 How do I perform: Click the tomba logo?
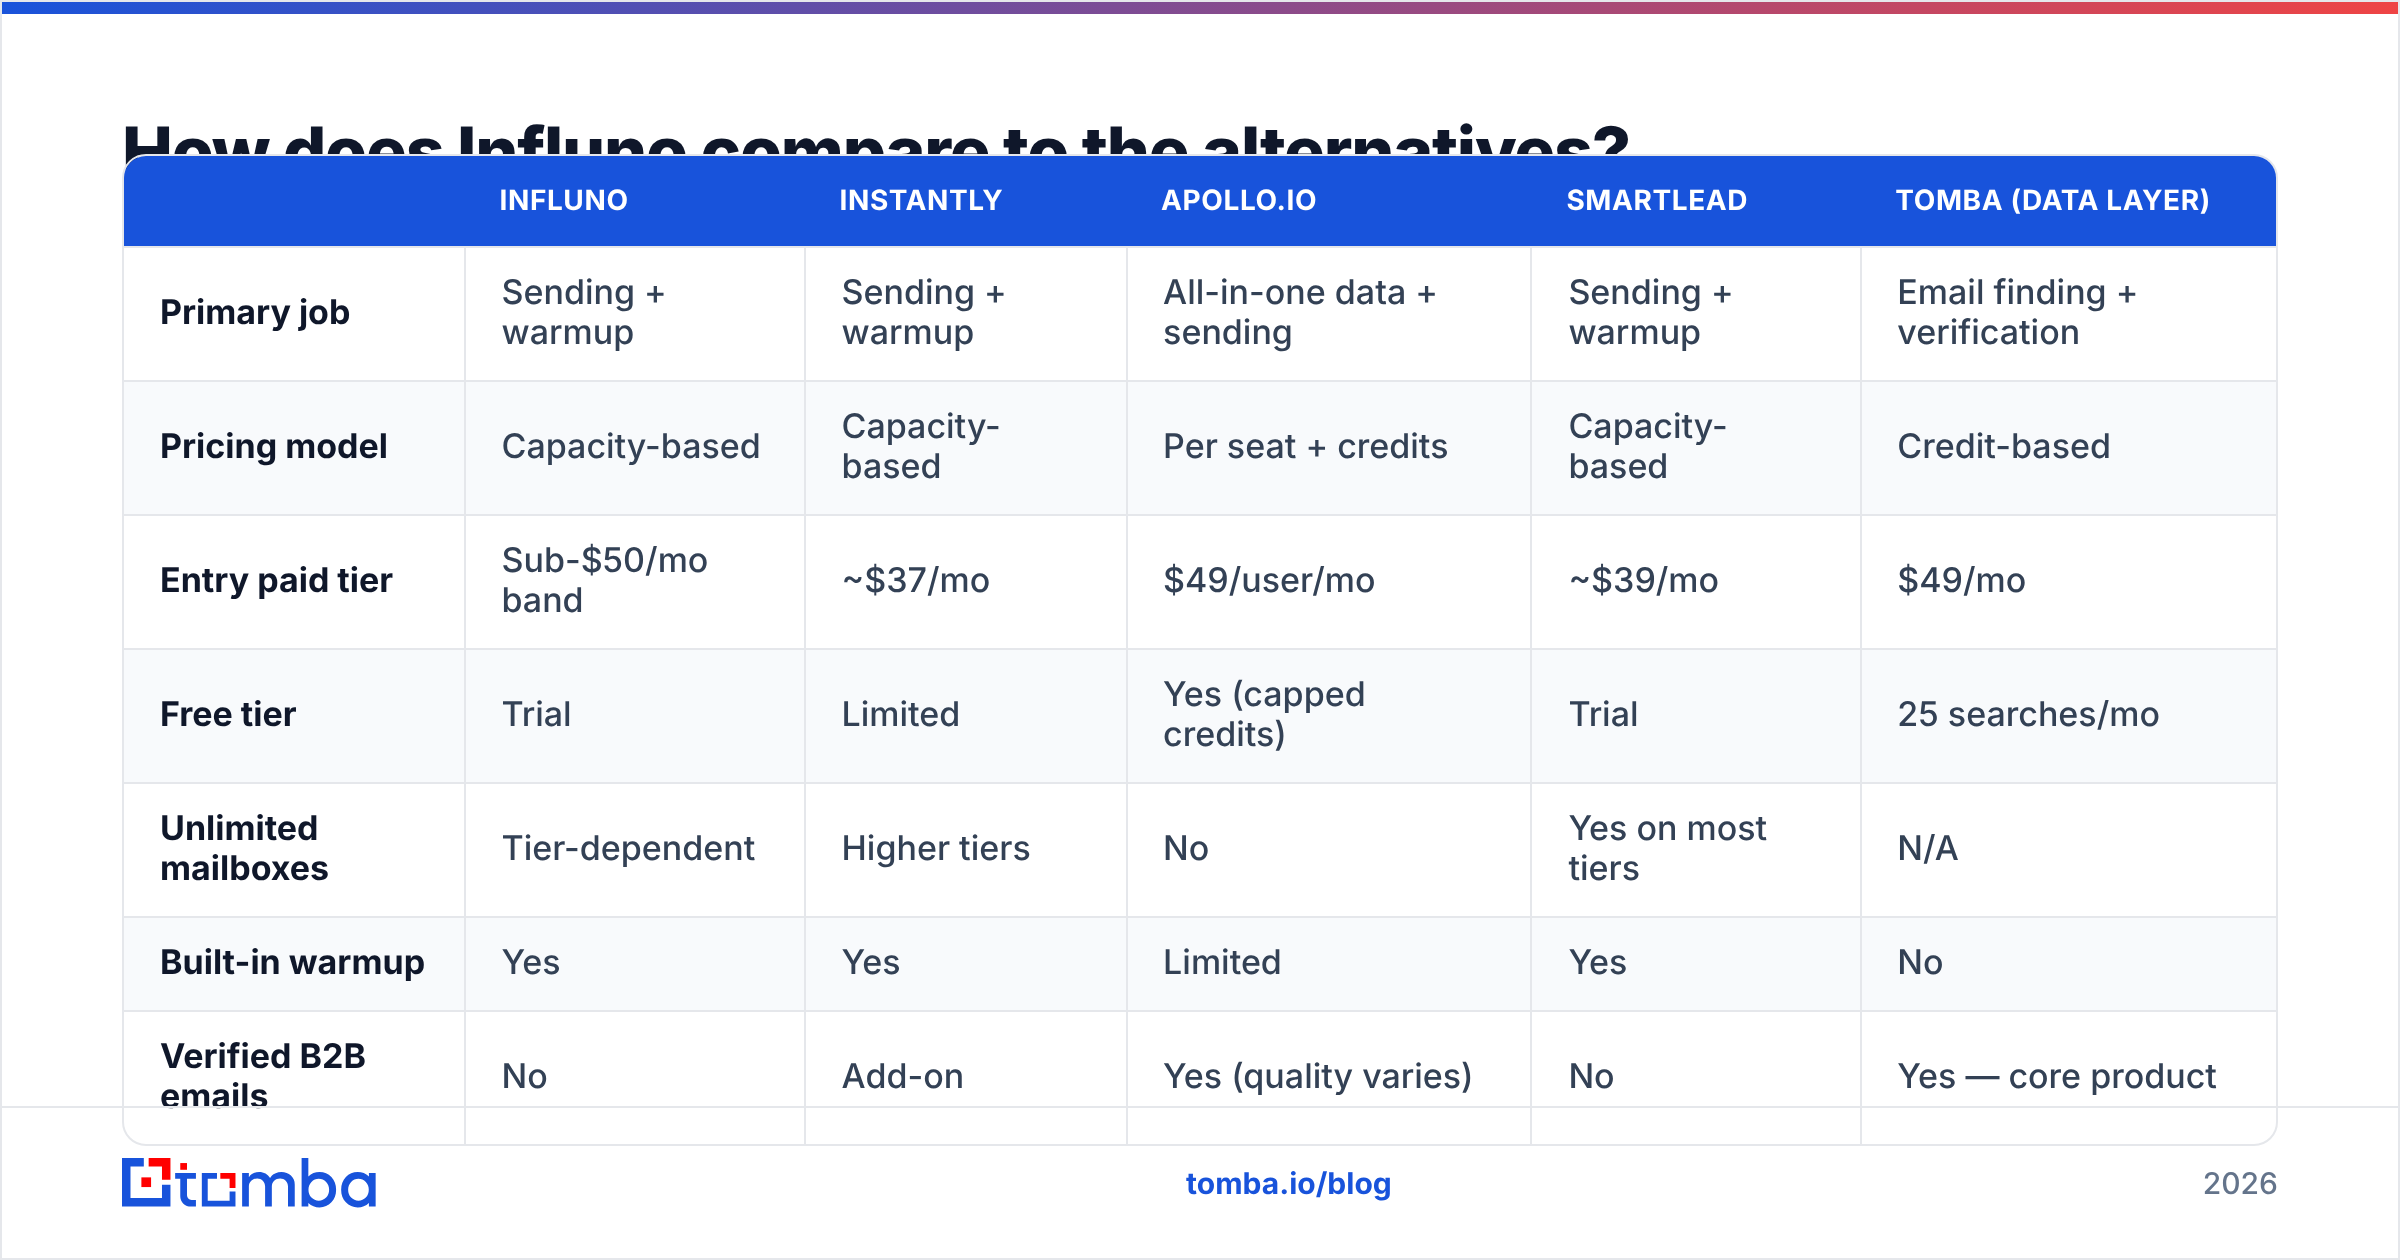[249, 1183]
